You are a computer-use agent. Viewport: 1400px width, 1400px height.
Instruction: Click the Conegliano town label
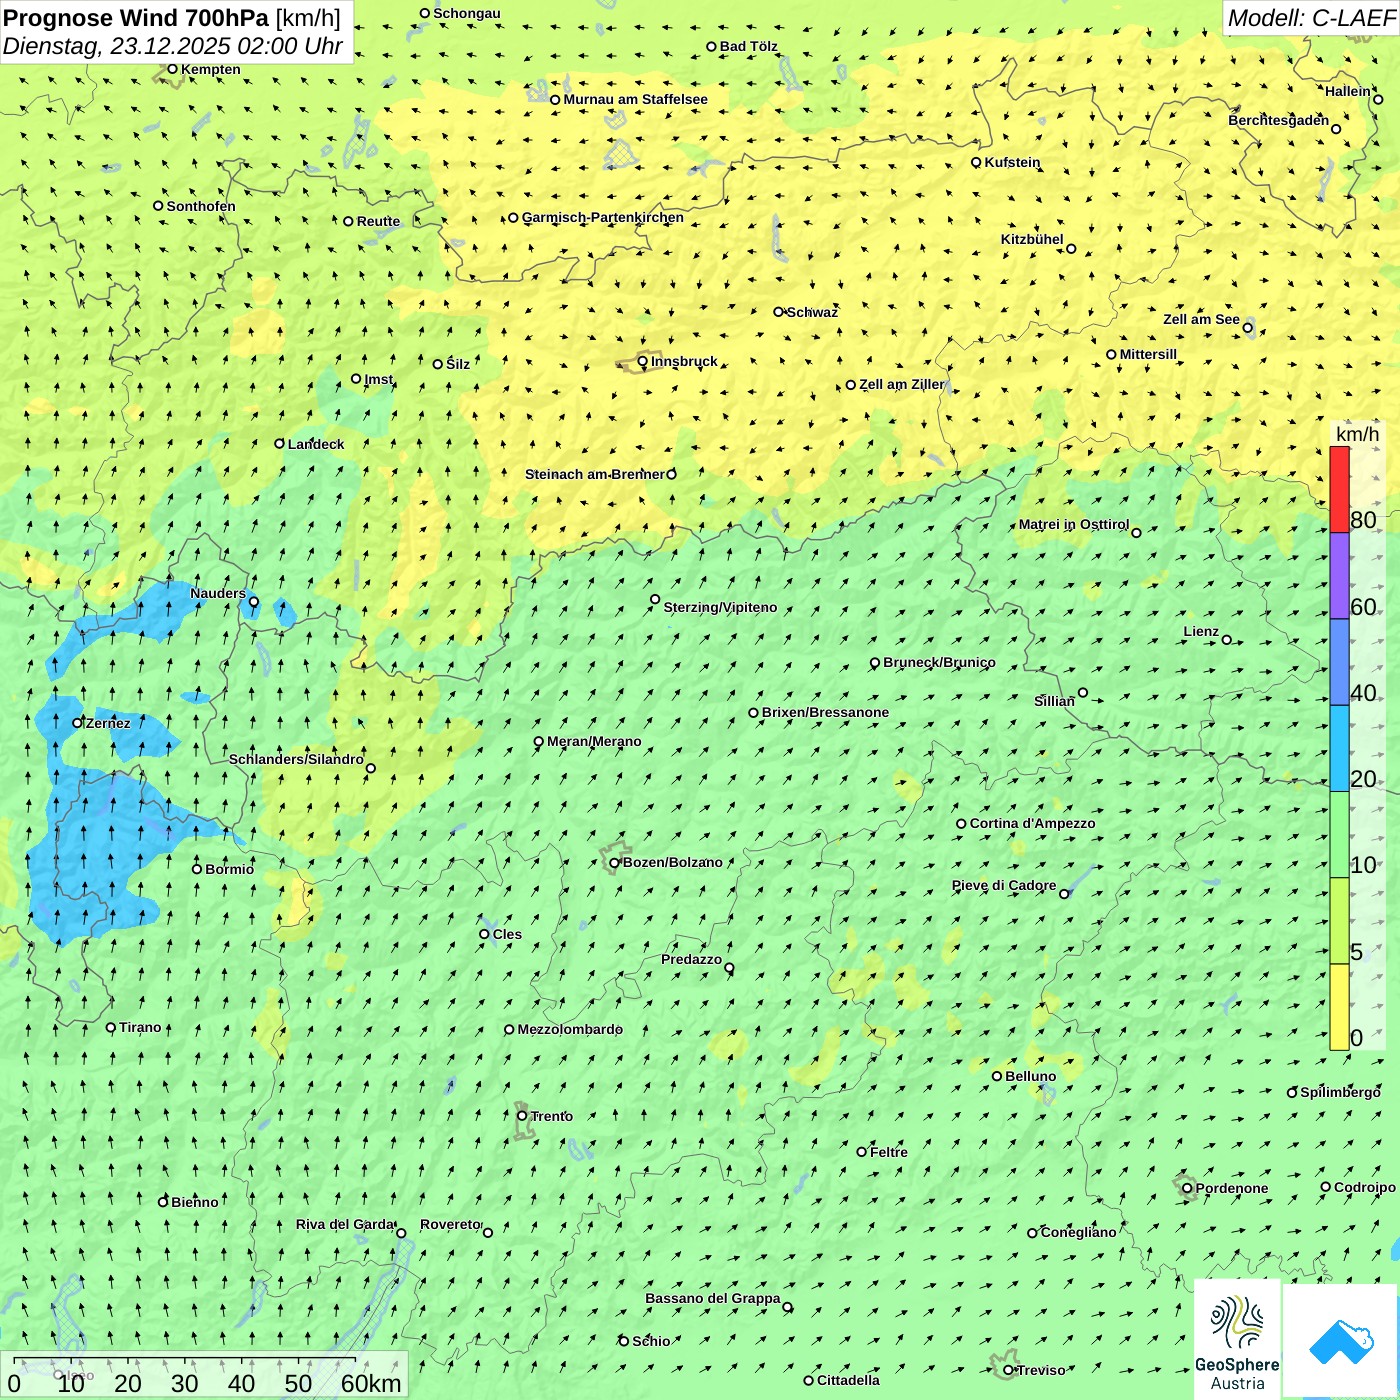(1078, 1233)
